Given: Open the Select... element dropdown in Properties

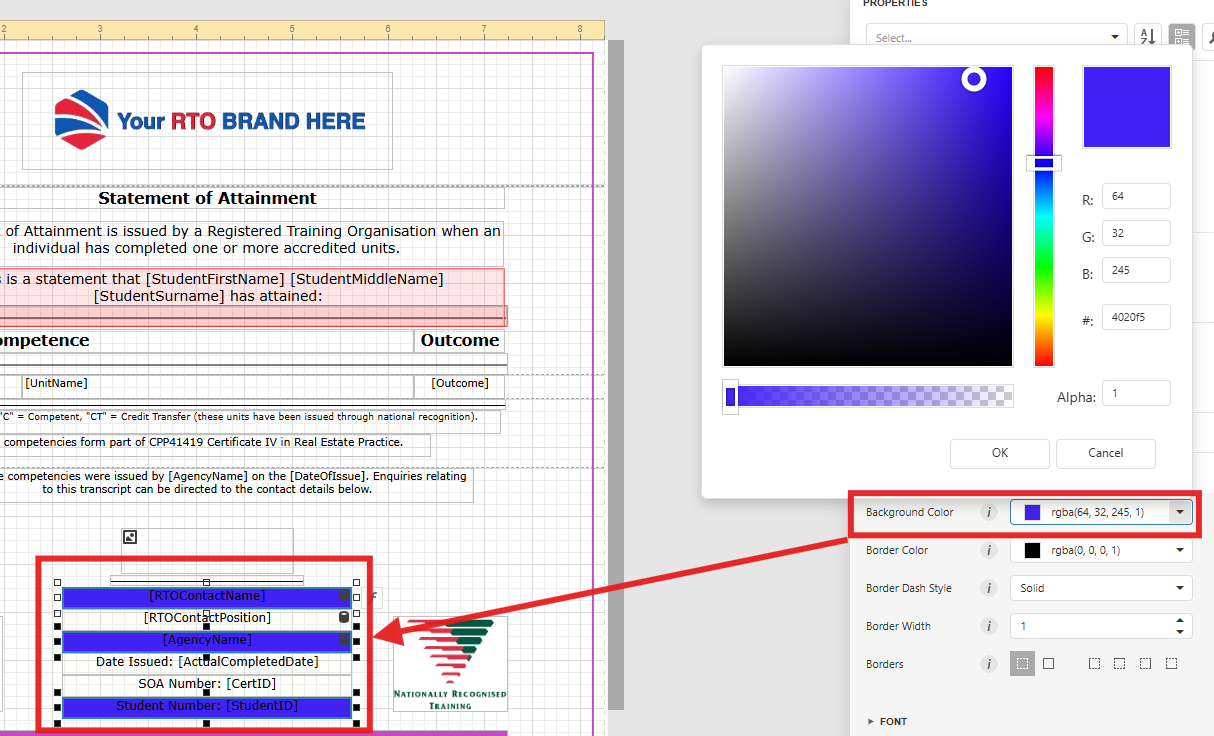Looking at the screenshot, I should (x=996, y=37).
